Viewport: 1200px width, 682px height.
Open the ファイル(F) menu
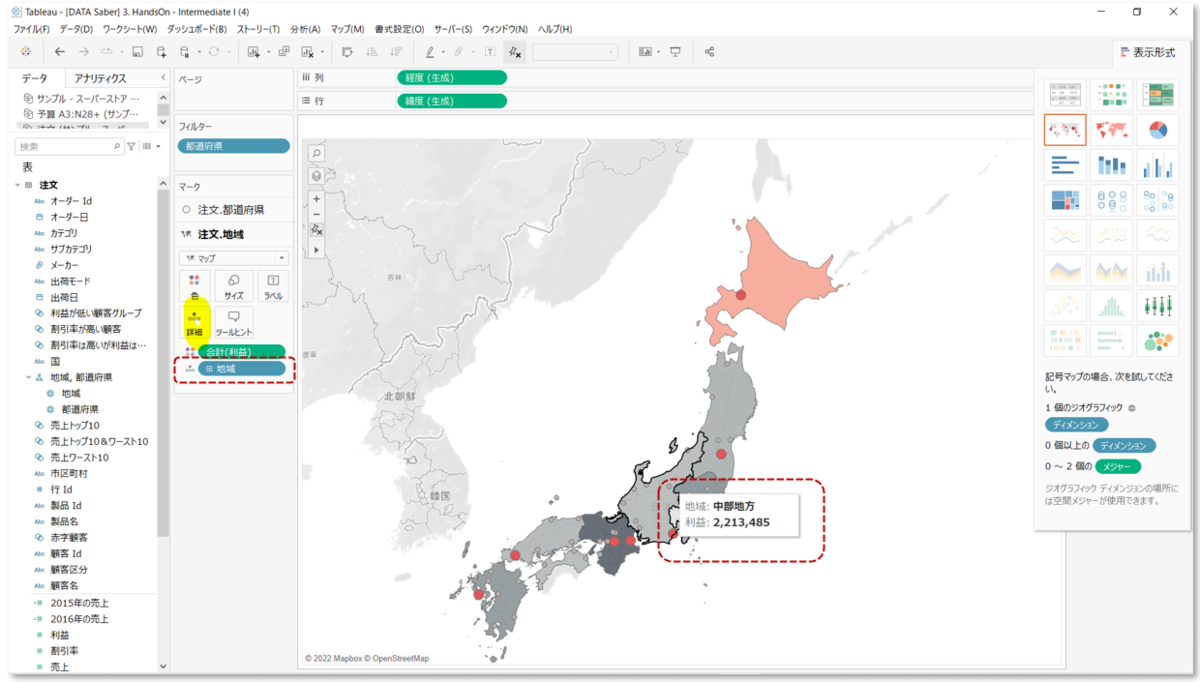tap(32, 30)
